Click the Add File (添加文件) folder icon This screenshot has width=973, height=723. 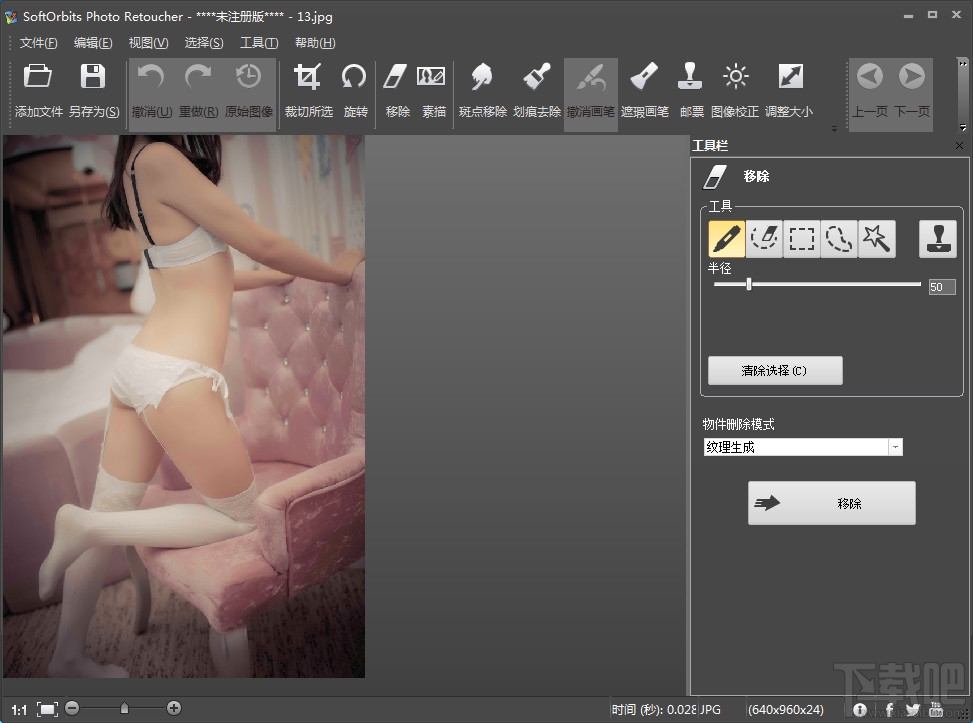point(38,77)
